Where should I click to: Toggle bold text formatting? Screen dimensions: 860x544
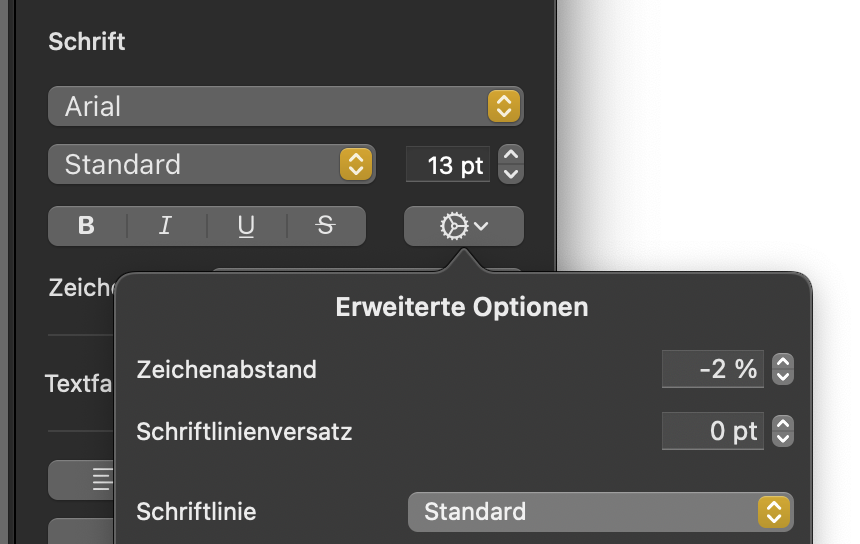click(x=87, y=226)
